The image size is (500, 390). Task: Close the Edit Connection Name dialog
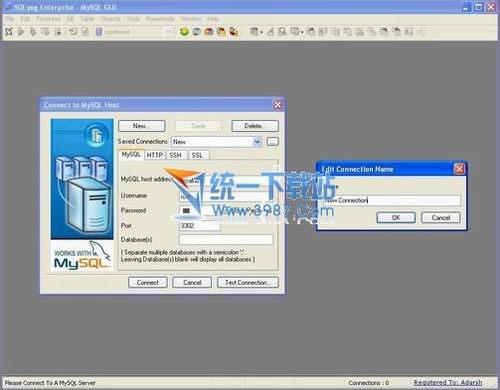click(459, 169)
